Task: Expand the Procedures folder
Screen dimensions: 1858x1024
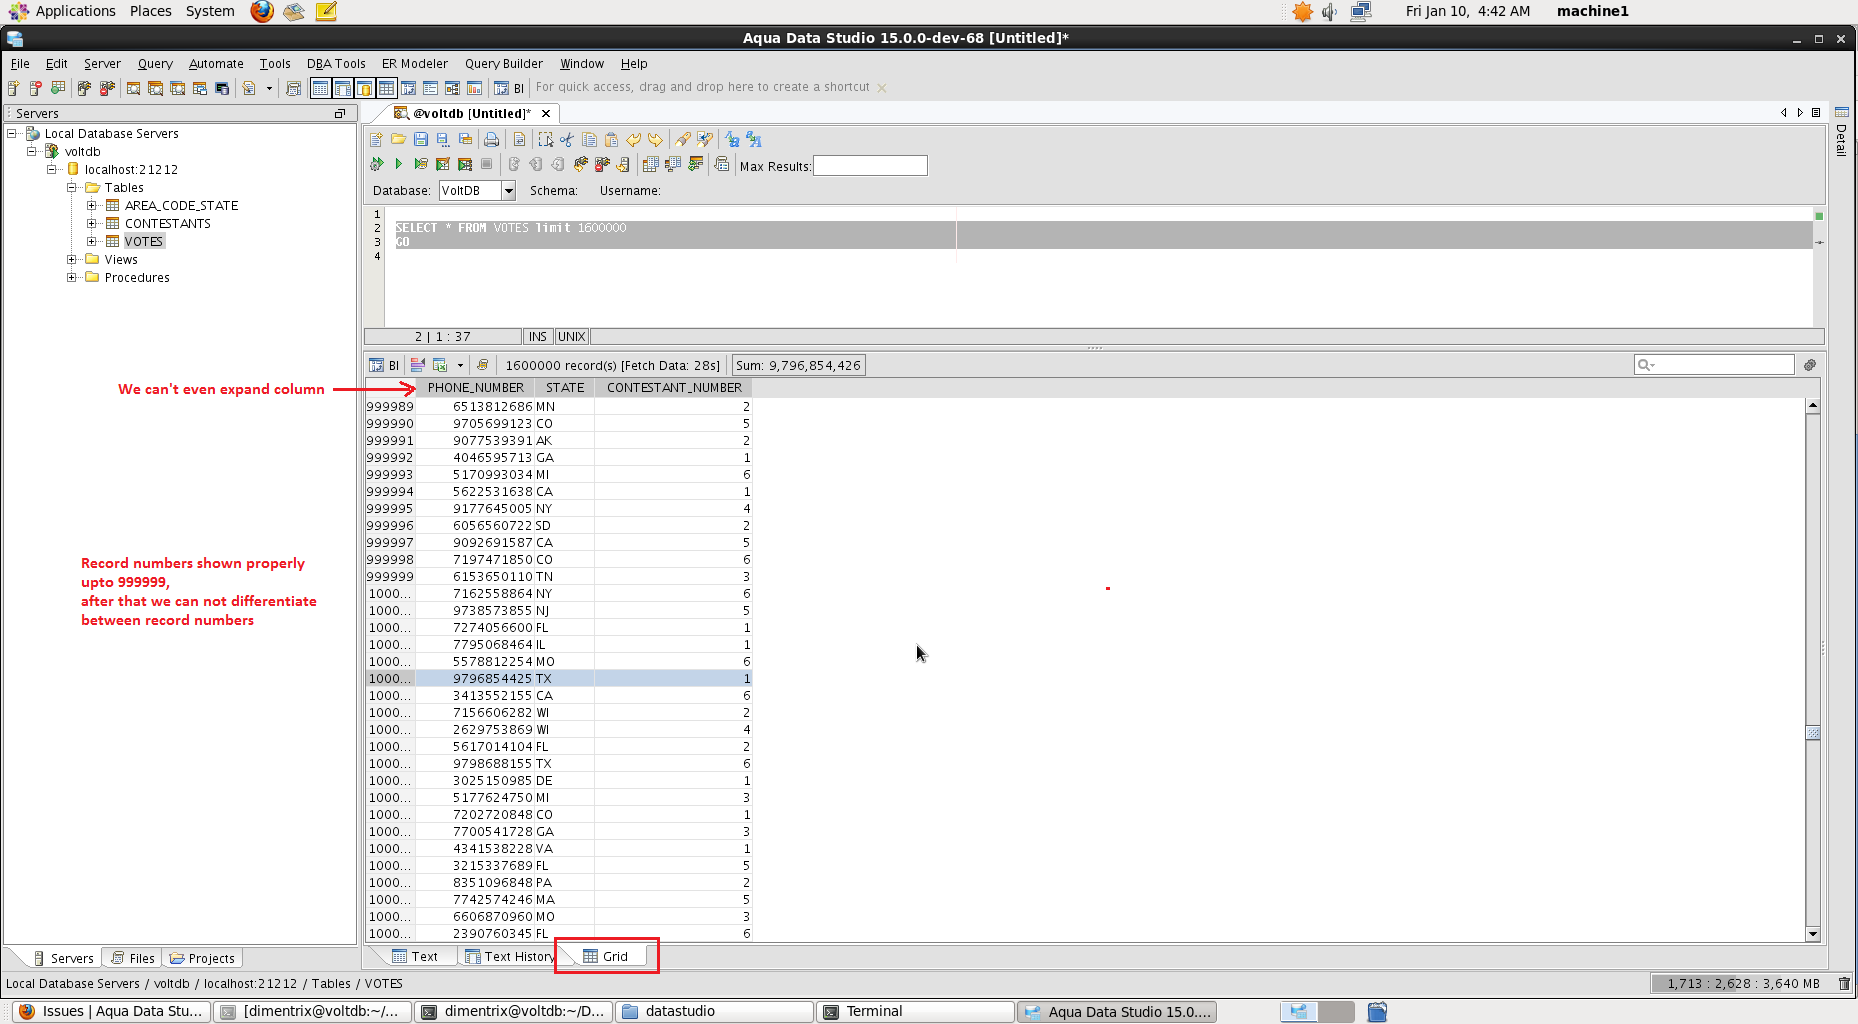Action: 72,277
